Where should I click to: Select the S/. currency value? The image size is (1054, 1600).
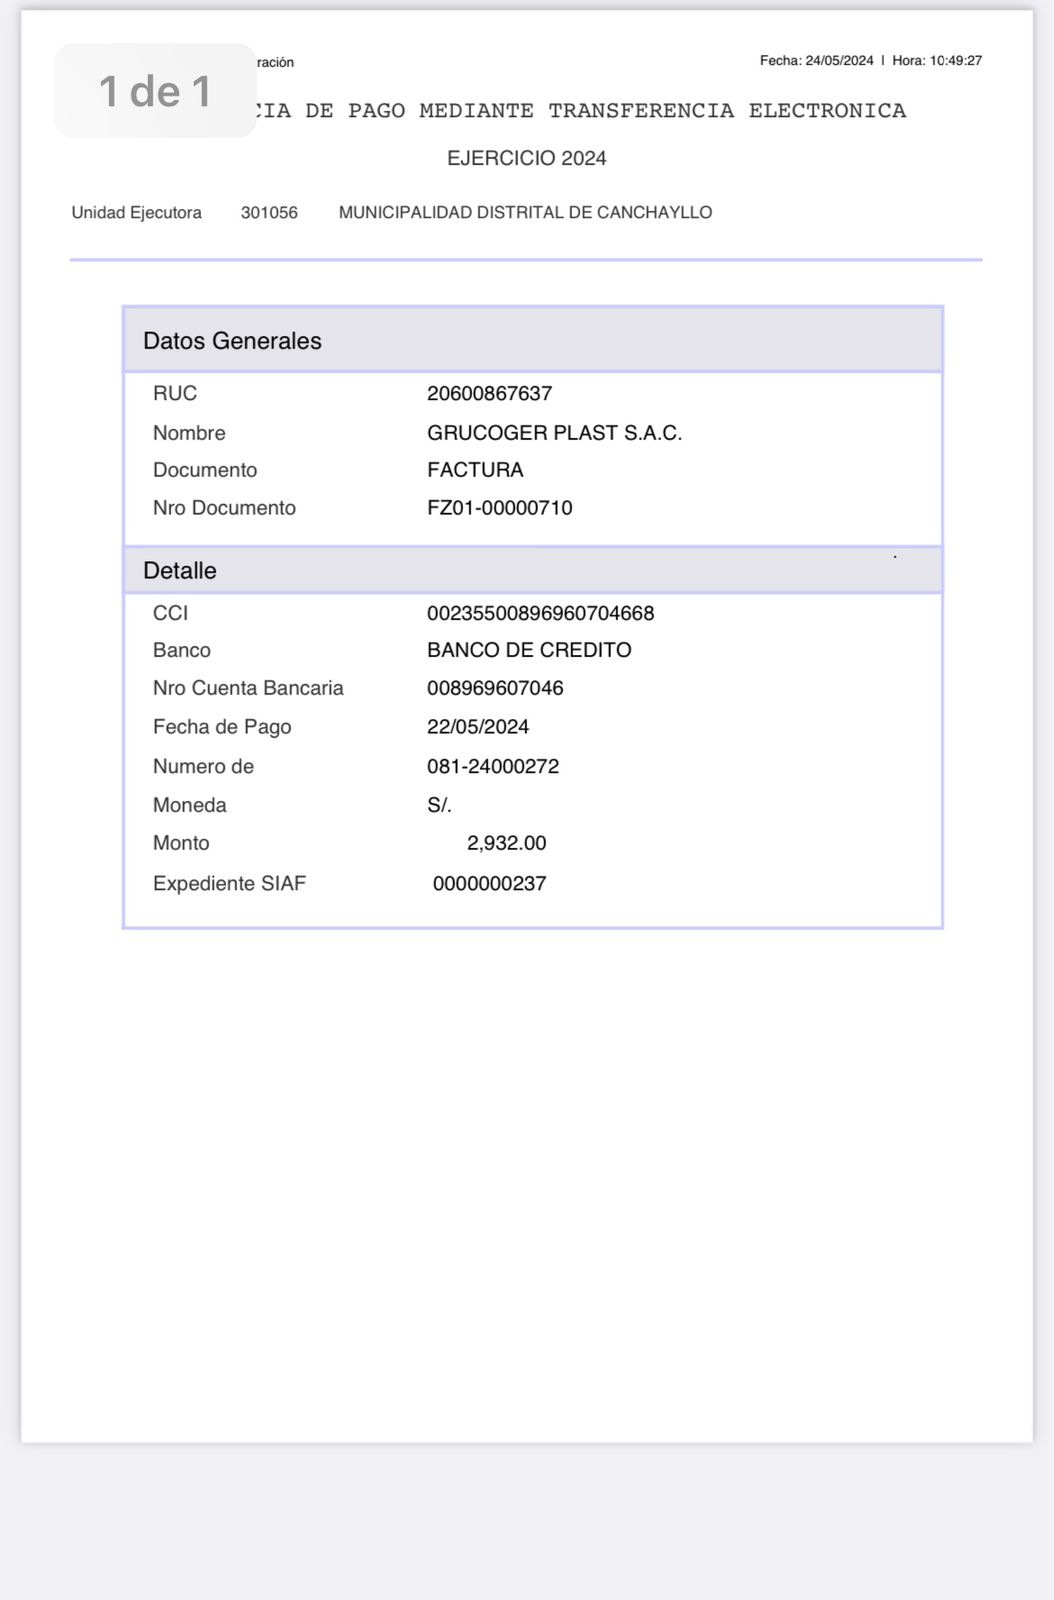pyautogui.click(x=439, y=805)
